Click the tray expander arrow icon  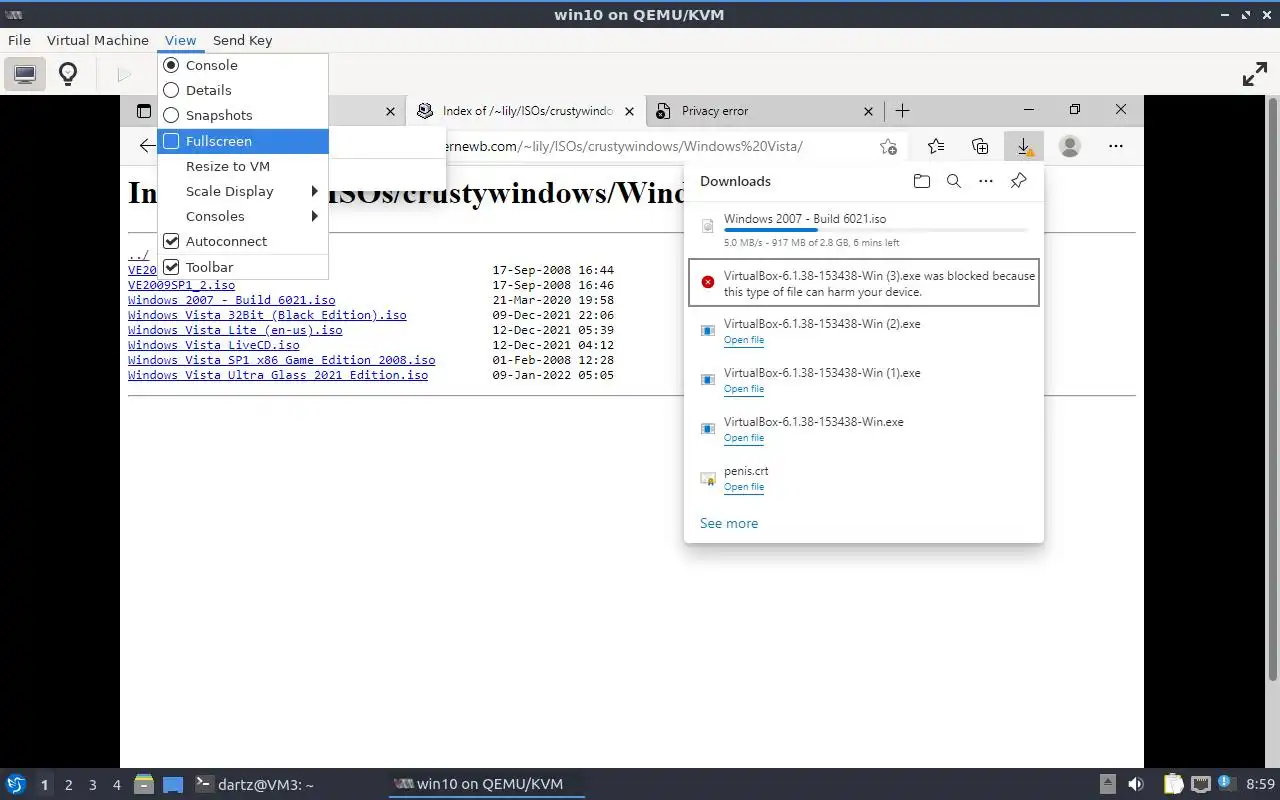pyautogui.click(x=1107, y=784)
